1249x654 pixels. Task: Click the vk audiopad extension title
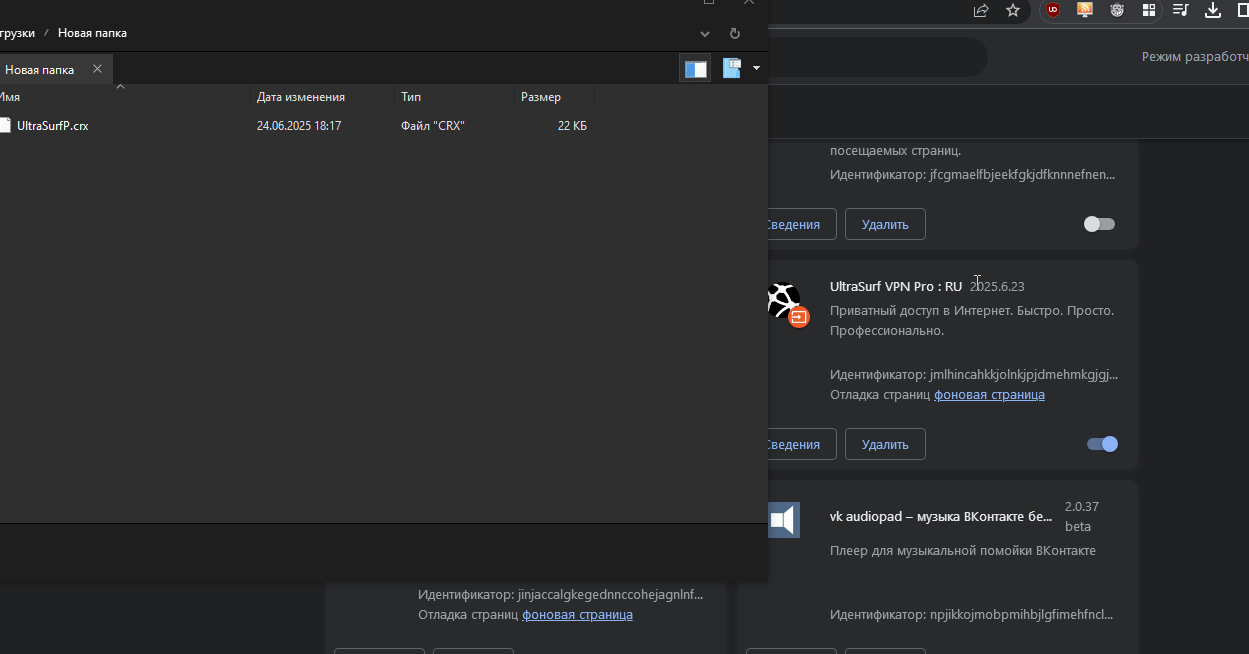(x=941, y=517)
